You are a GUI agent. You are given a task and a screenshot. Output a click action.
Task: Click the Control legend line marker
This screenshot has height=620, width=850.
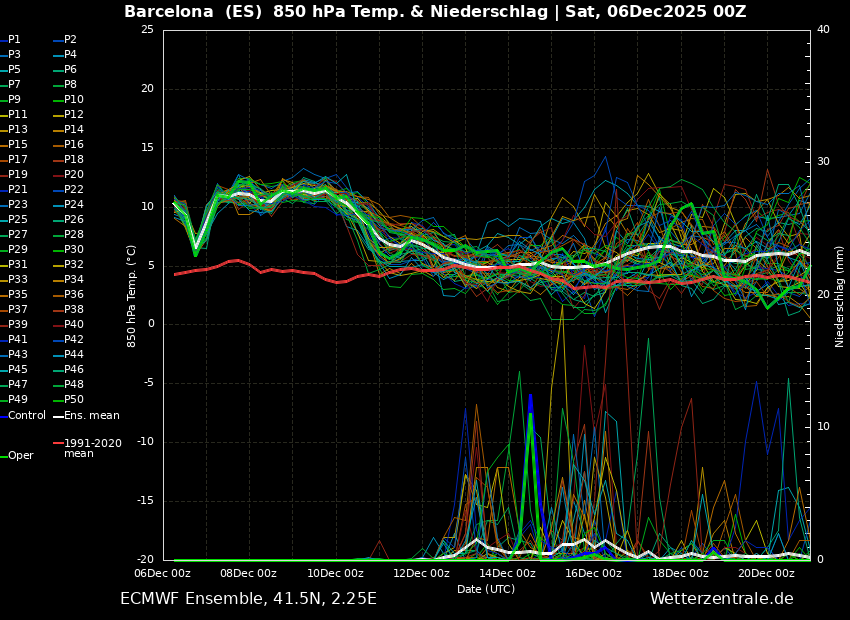(3, 416)
